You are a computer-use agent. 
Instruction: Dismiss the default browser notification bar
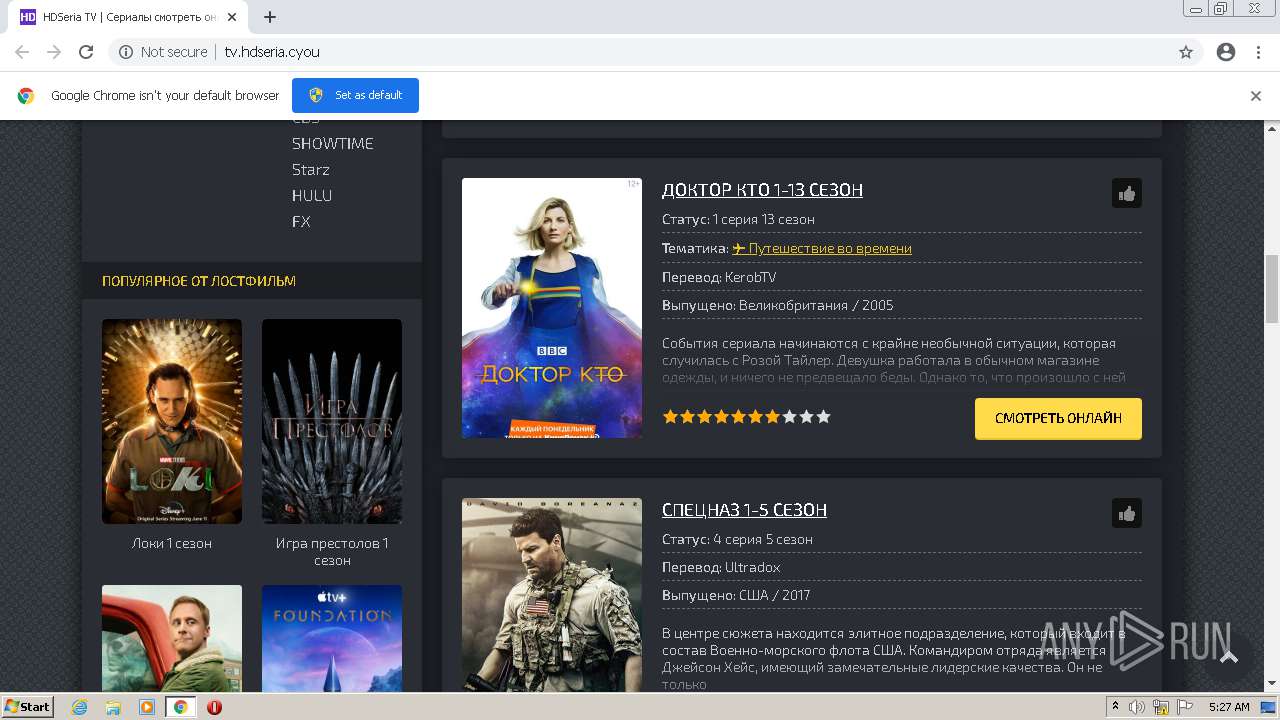pyautogui.click(x=1256, y=96)
